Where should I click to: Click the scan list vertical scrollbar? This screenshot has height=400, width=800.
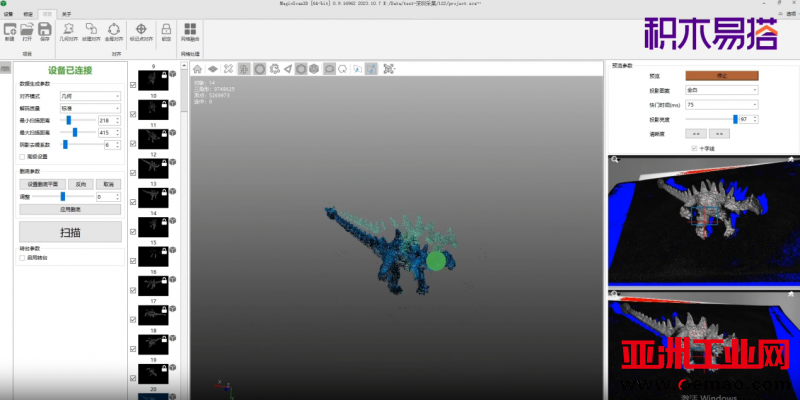coord(184,230)
